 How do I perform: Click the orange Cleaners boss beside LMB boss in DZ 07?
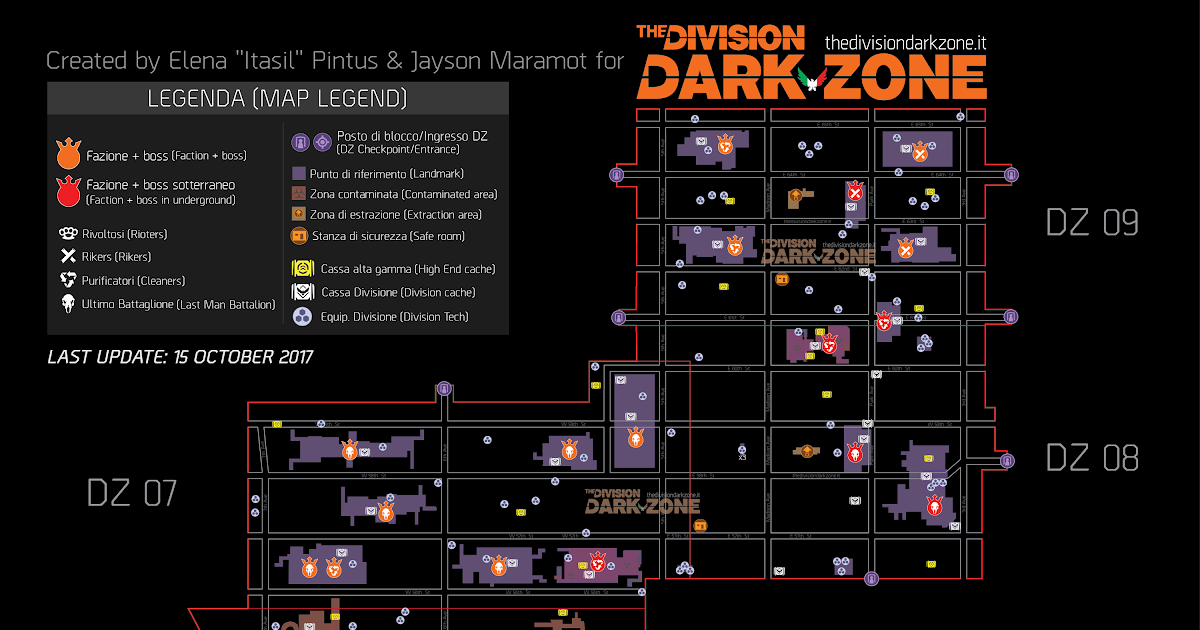coord(334,568)
